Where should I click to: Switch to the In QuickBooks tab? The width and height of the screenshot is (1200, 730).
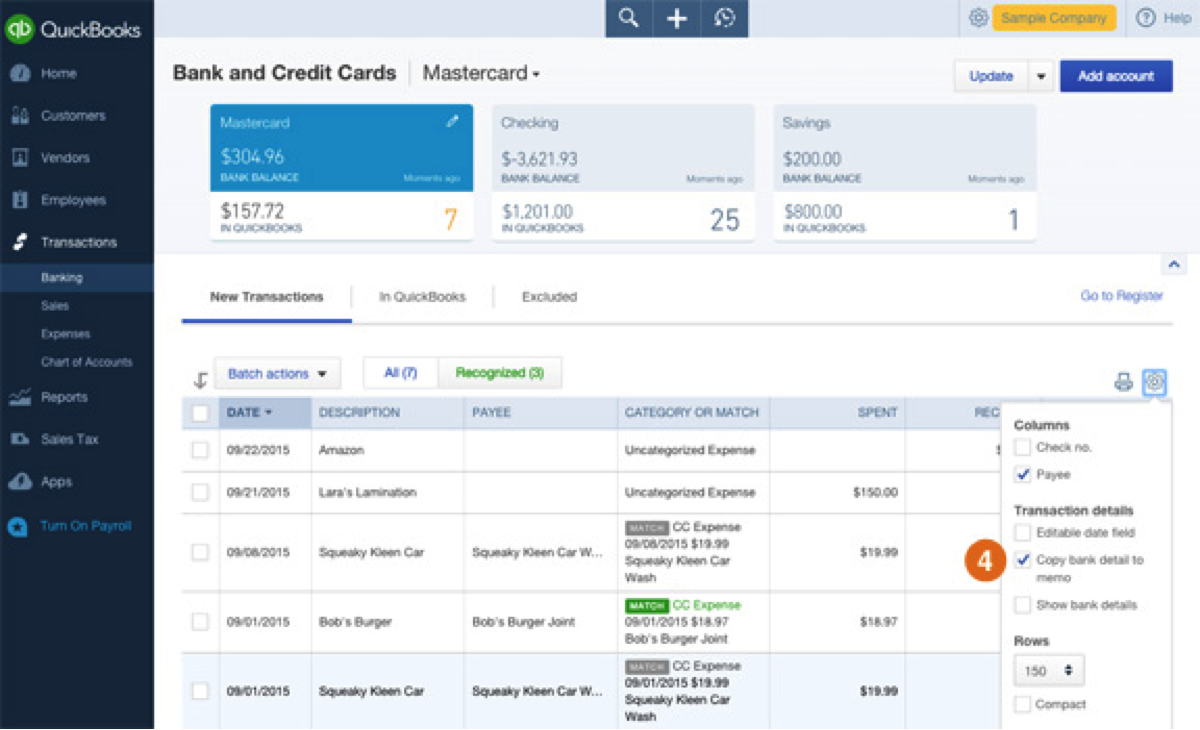click(422, 297)
